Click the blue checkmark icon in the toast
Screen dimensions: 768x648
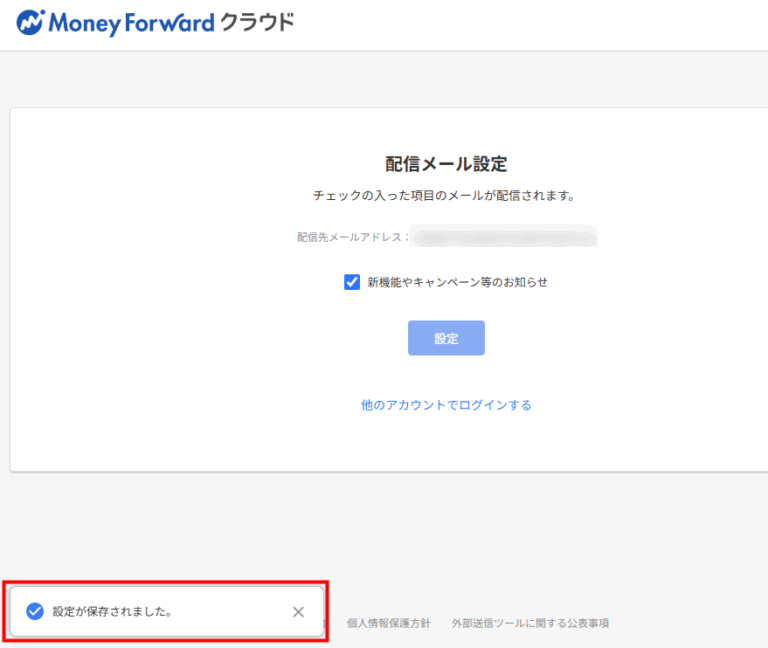35,611
